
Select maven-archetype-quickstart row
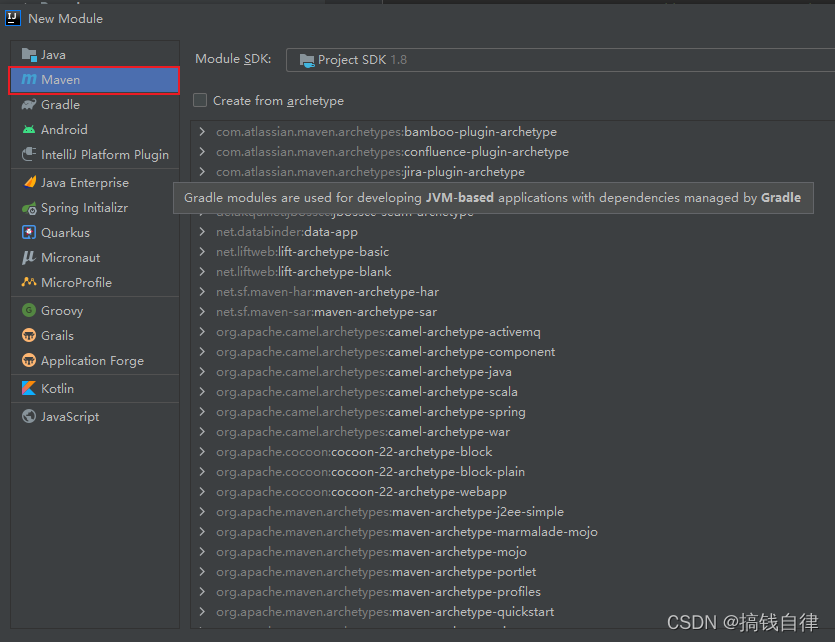[512, 612]
